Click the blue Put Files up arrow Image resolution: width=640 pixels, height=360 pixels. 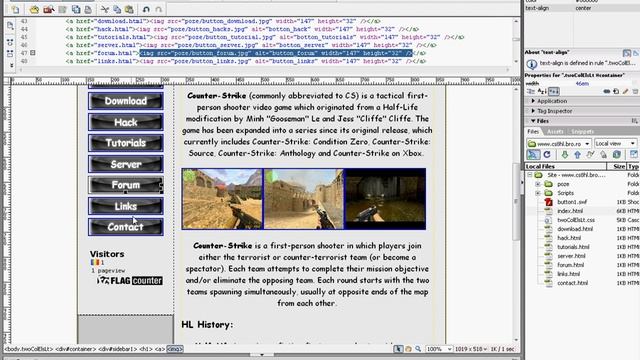point(578,155)
